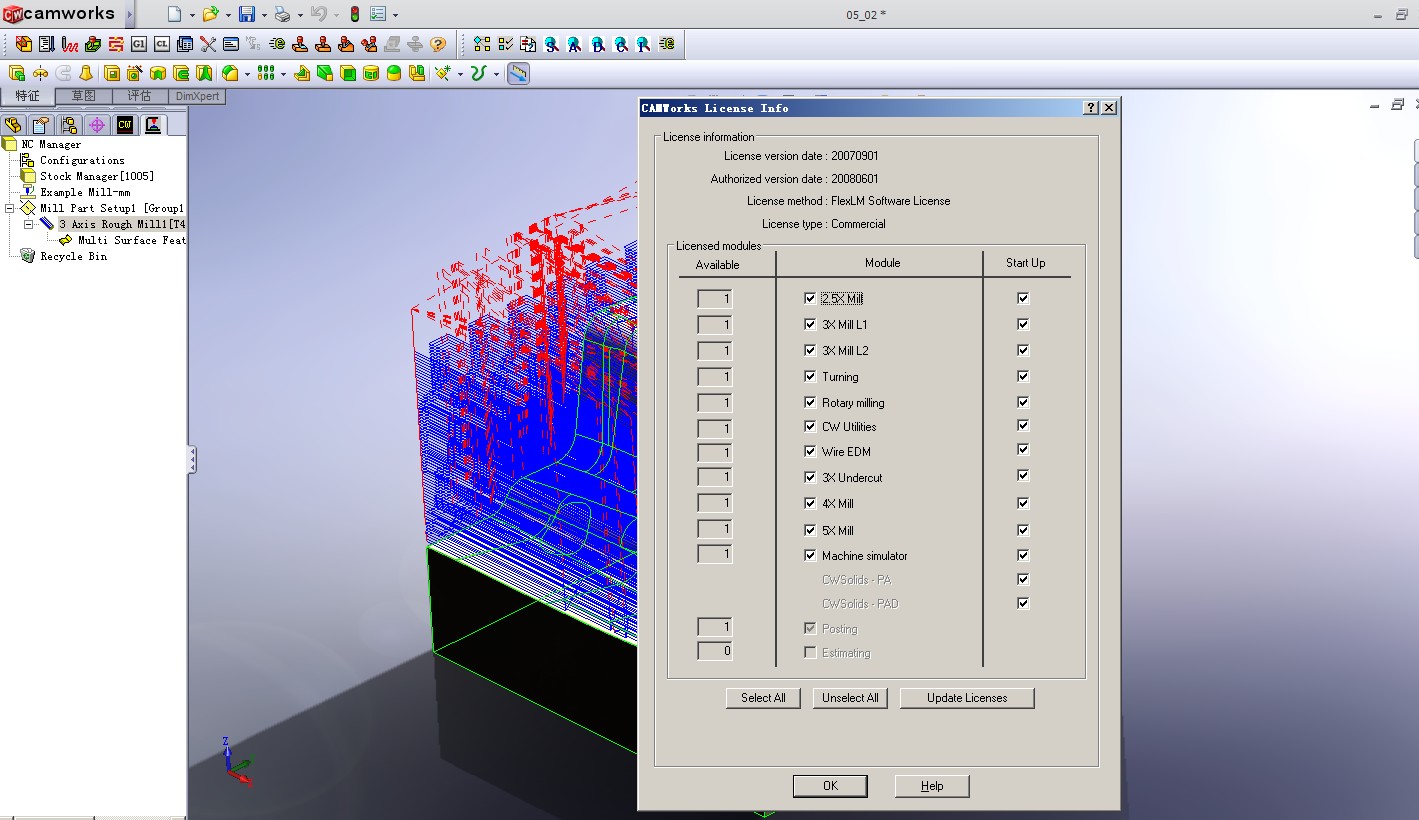Expand the Save dropdown arrow
The image size is (1419, 820).
point(264,15)
